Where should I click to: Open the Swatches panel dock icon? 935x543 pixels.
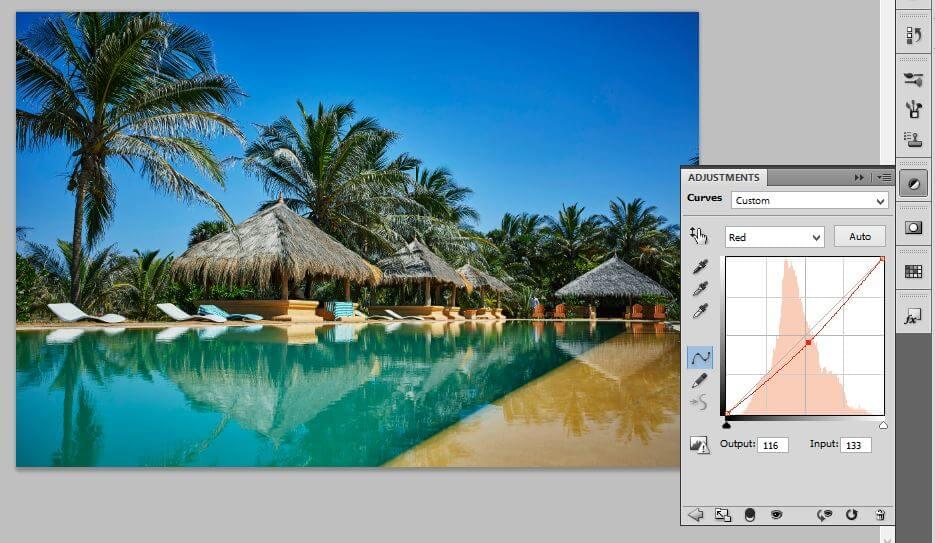pyautogui.click(x=913, y=271)
